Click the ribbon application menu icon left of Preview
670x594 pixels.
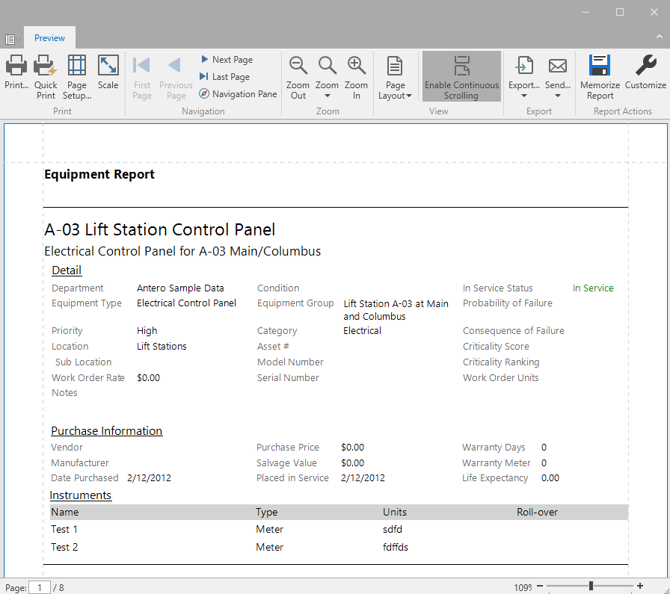[x=10, y=39]
